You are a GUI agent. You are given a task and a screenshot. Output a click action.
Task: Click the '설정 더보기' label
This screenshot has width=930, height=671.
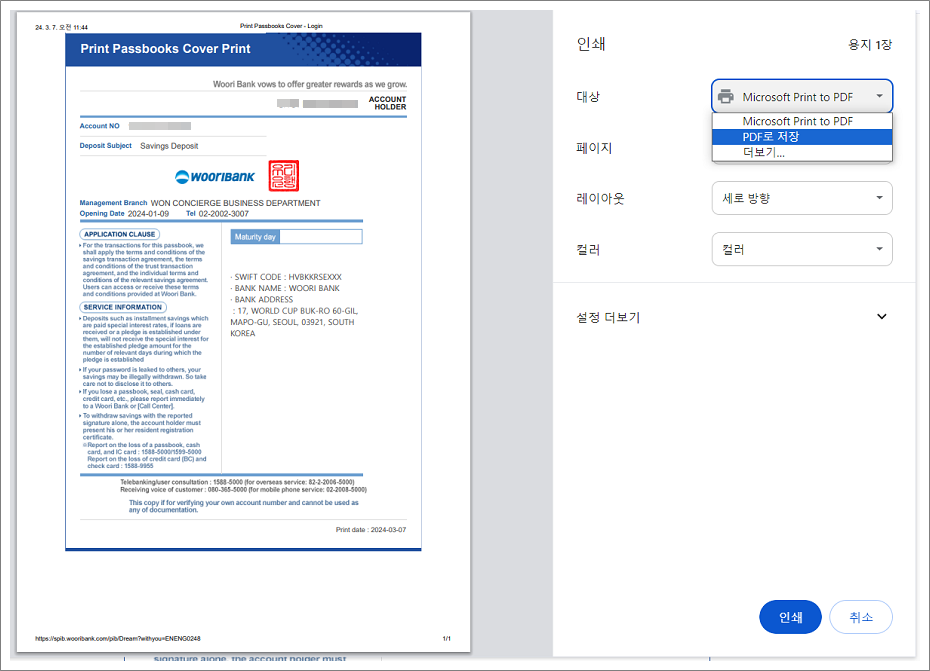pos(608,317)
